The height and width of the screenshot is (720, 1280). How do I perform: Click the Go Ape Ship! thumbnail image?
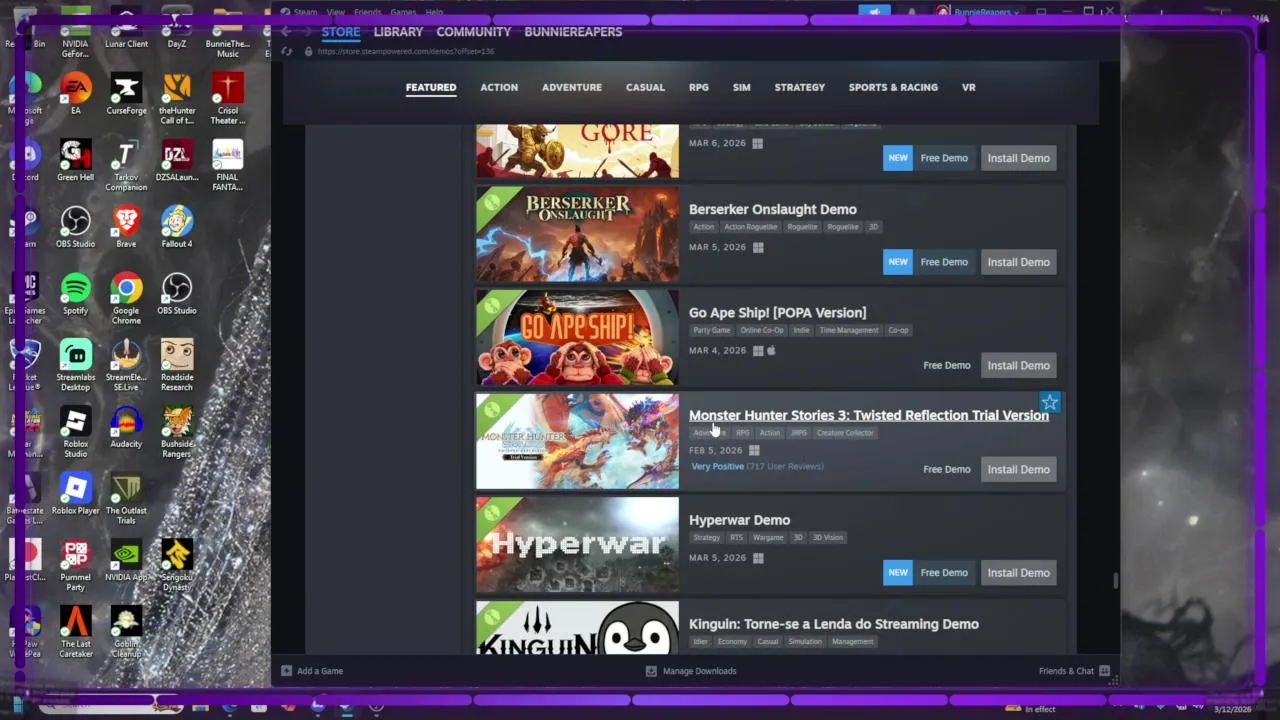coord(577,337)
